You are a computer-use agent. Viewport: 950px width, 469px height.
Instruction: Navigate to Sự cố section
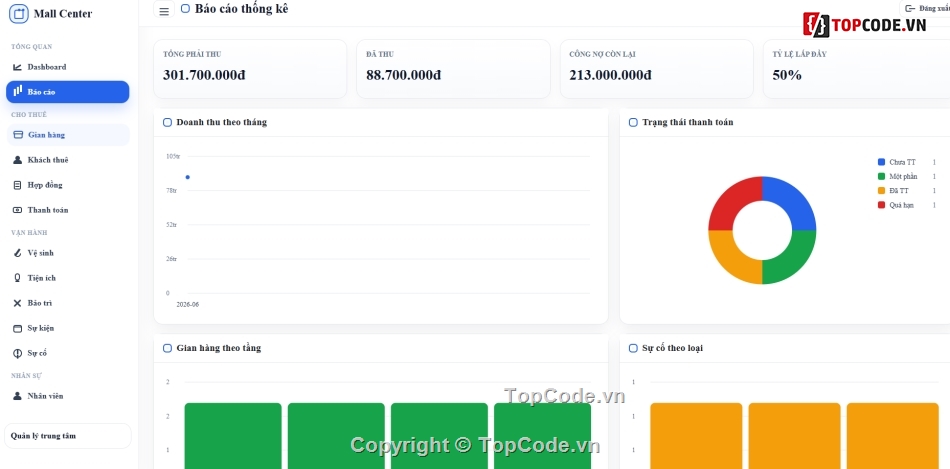[68, 353]
